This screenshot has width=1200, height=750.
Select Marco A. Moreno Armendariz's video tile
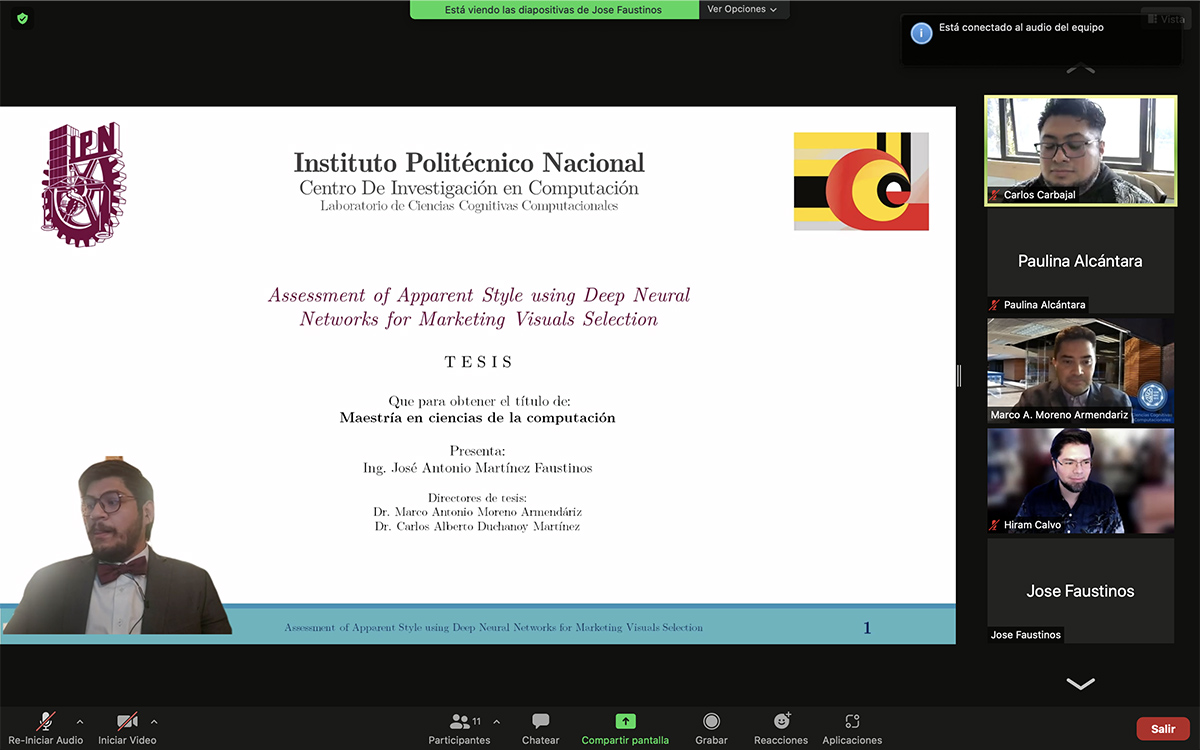(x=1080, y=370)
